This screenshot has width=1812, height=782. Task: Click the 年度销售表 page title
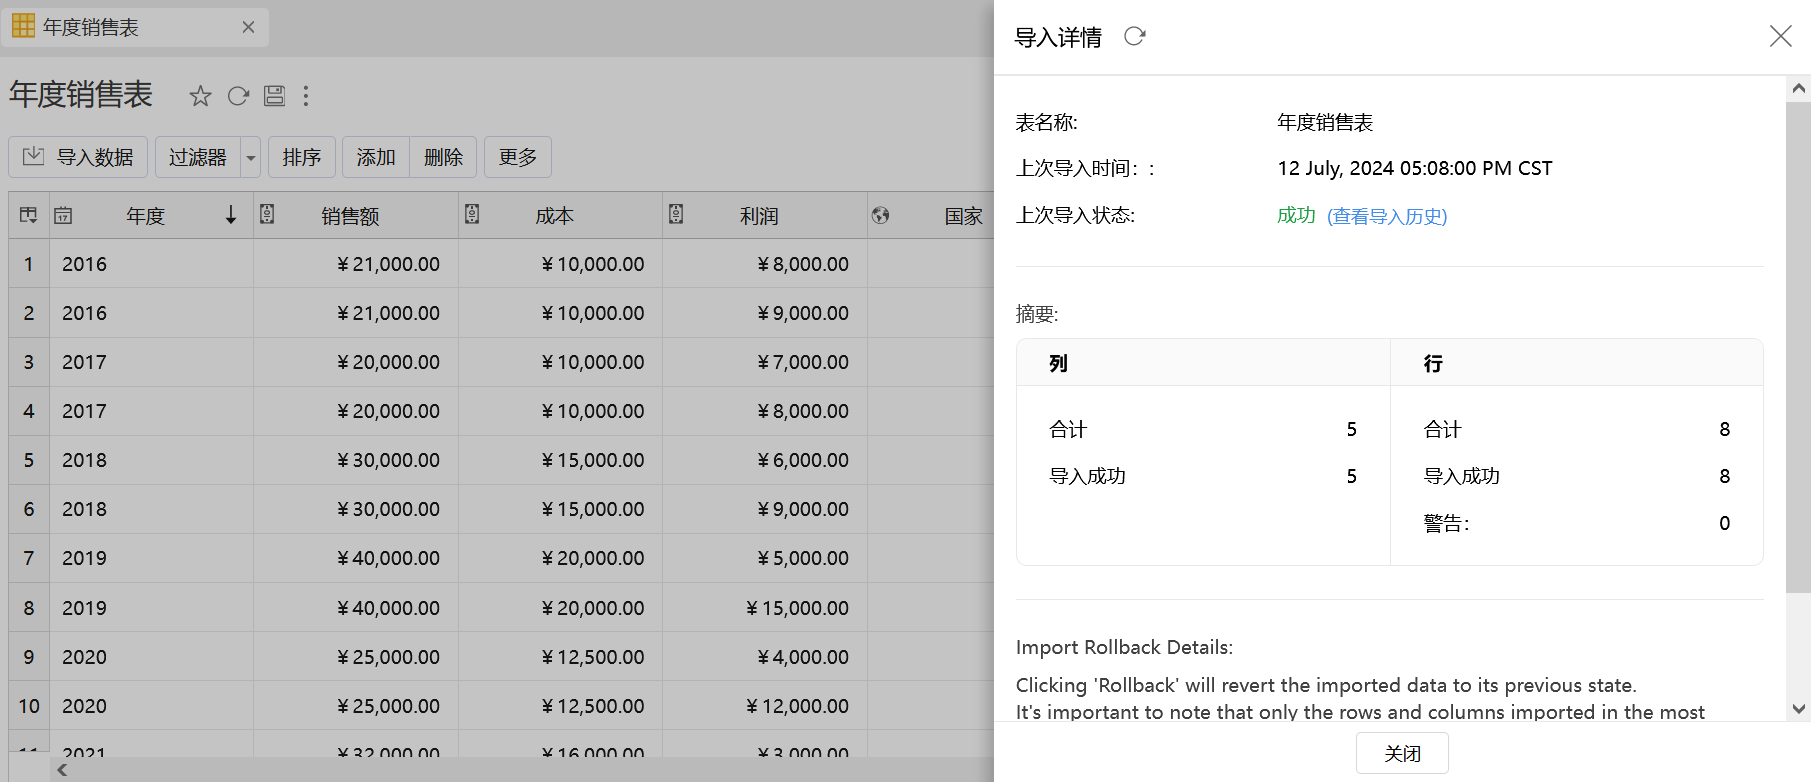coord(81,94)
